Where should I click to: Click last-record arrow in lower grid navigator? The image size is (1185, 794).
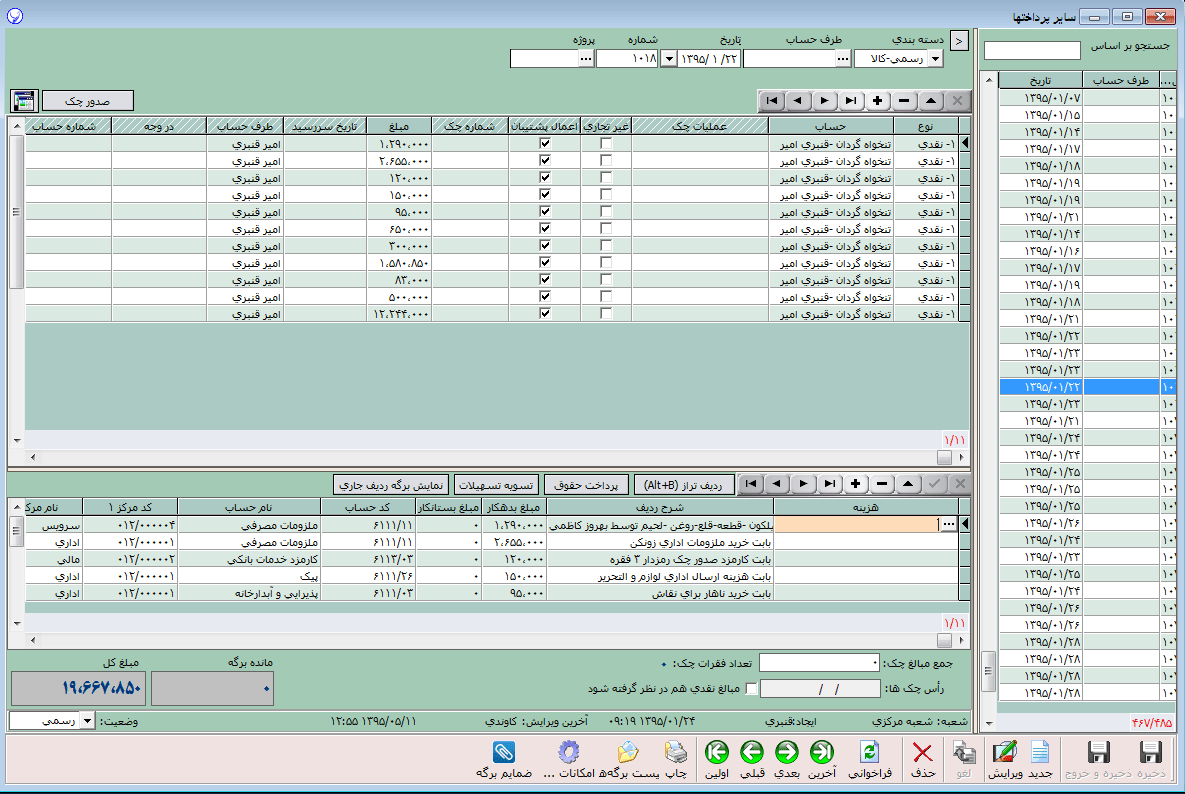click(x=830, y=484)
